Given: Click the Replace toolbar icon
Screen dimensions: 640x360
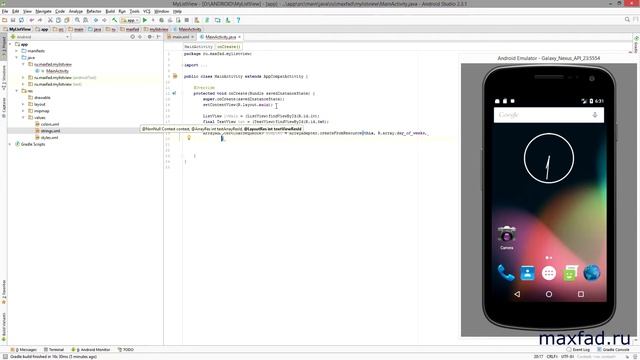Looking at the screenshot, I should (85, 20).
